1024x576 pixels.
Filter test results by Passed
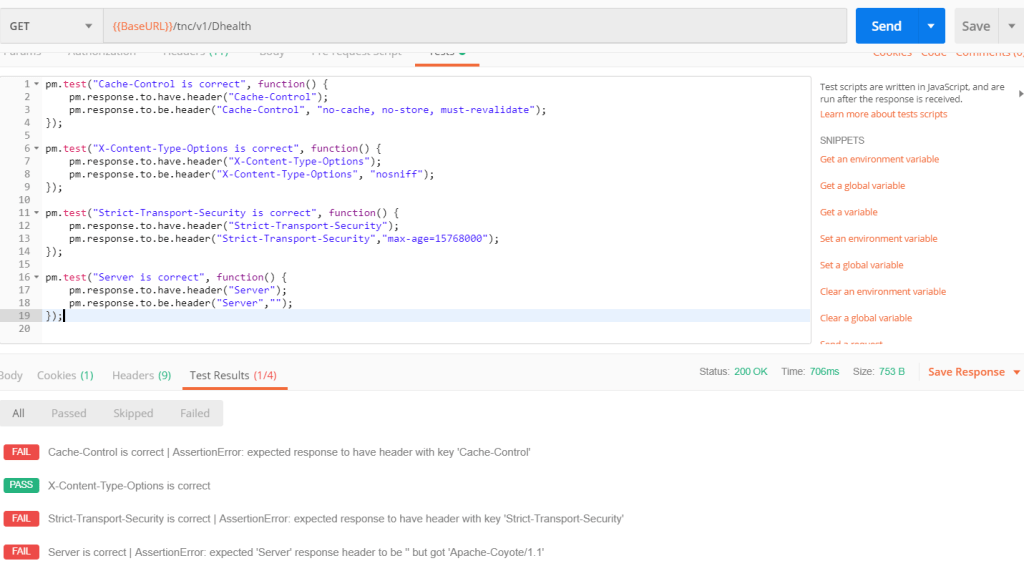tap(69, 413)
